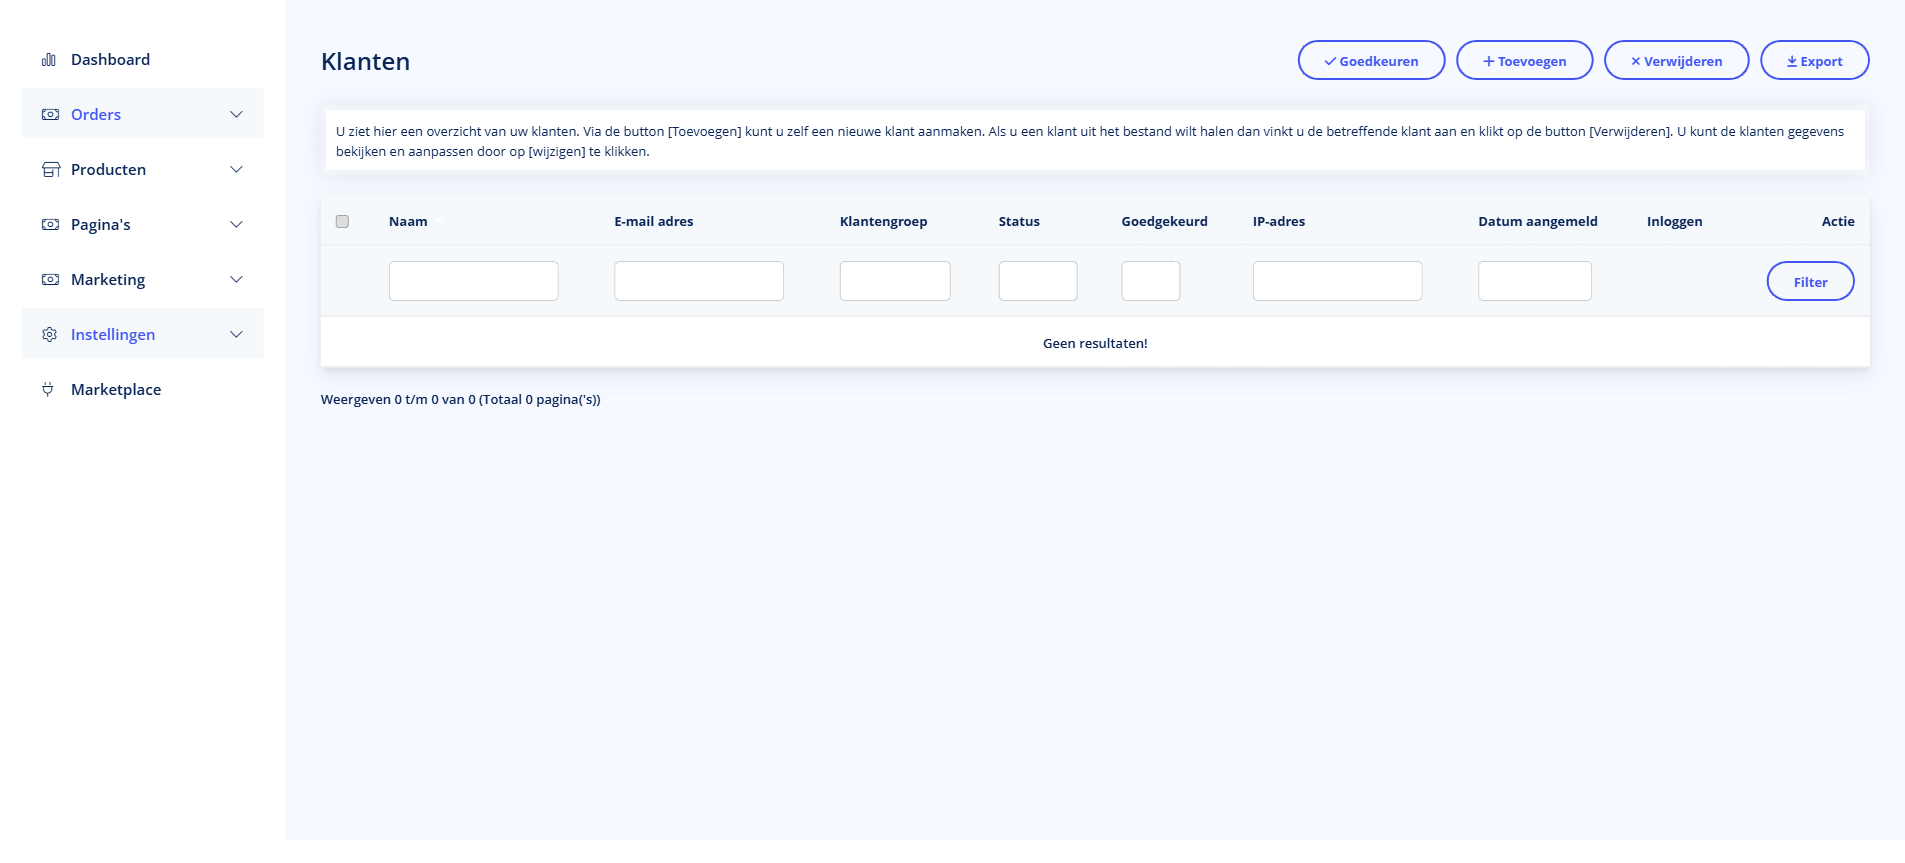This screenshot has width=1905, height=863.
Task: Open the Marketplace menu item
Action: click(116, 390)
